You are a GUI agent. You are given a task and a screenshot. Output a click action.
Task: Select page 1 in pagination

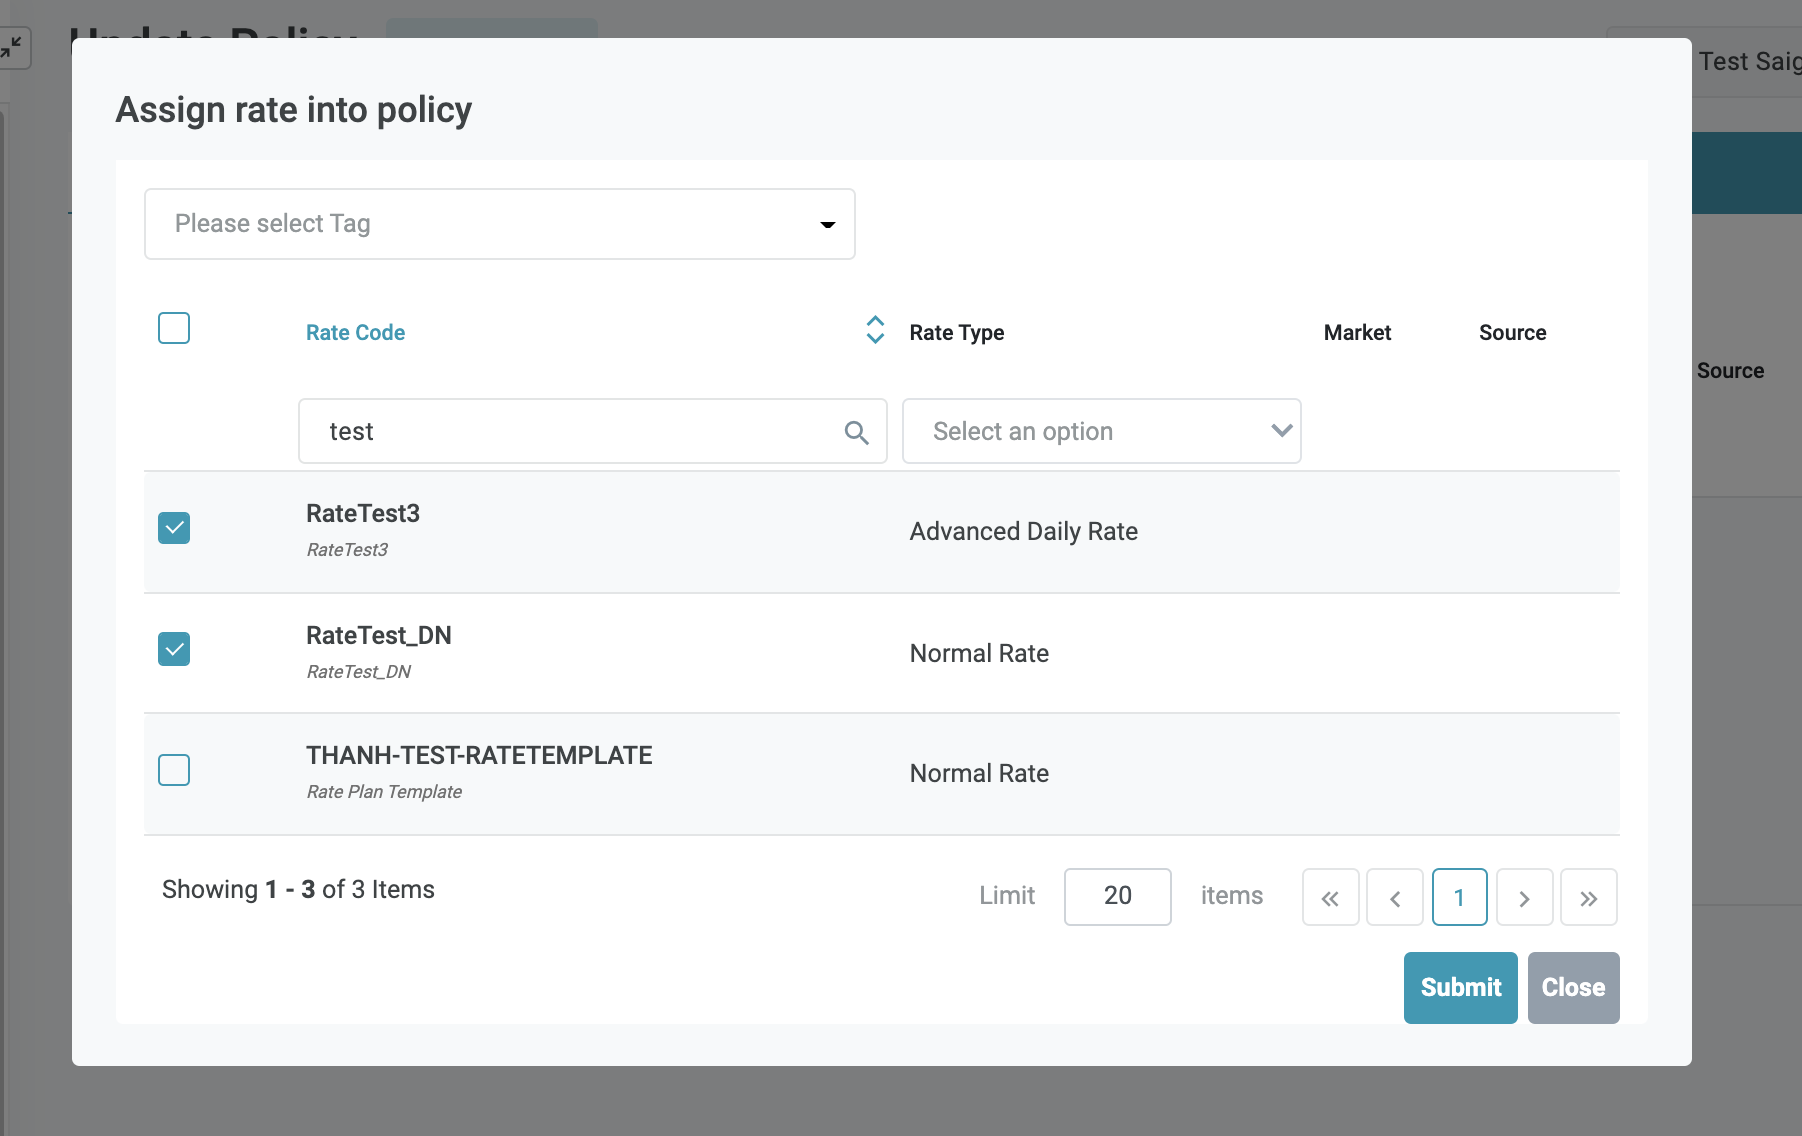(1459, 898)
